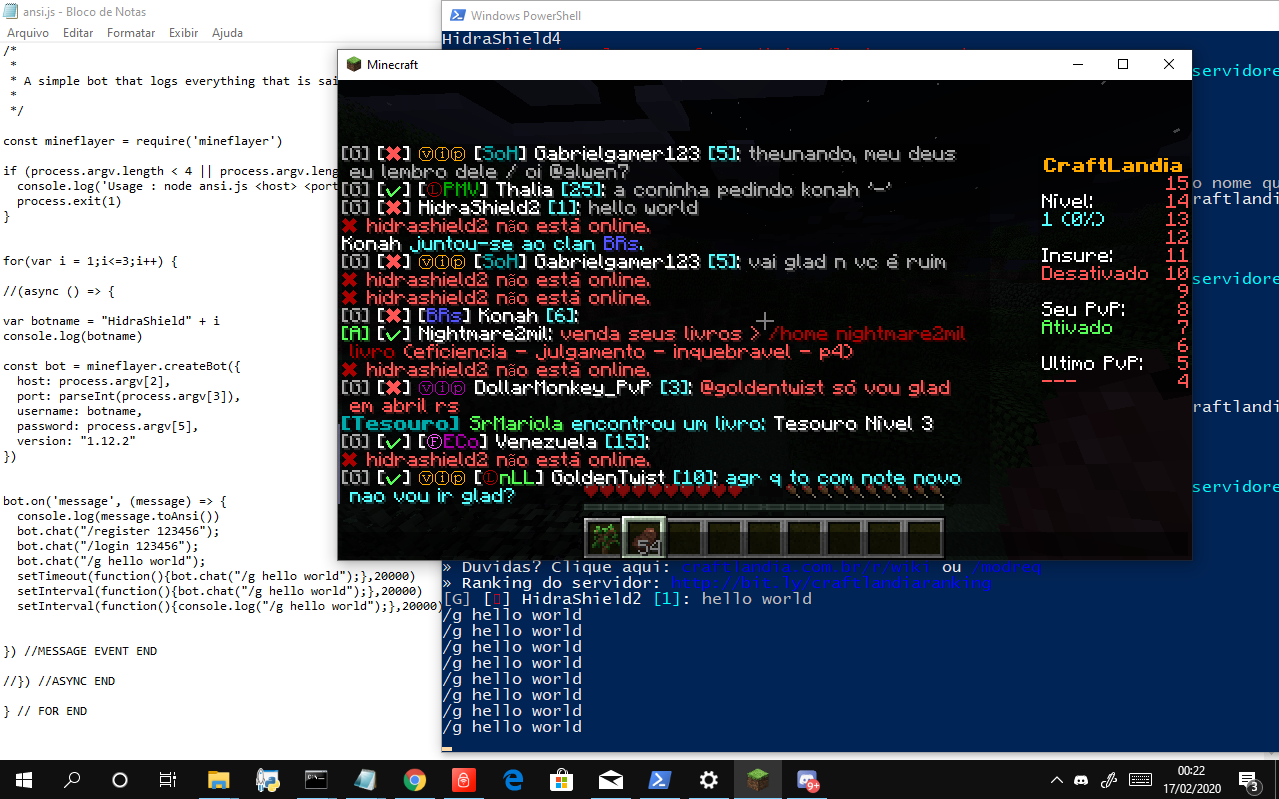The image size is (1279, 799).
Task: Open touch keyboard tray icon
Action: point(1140,780)
